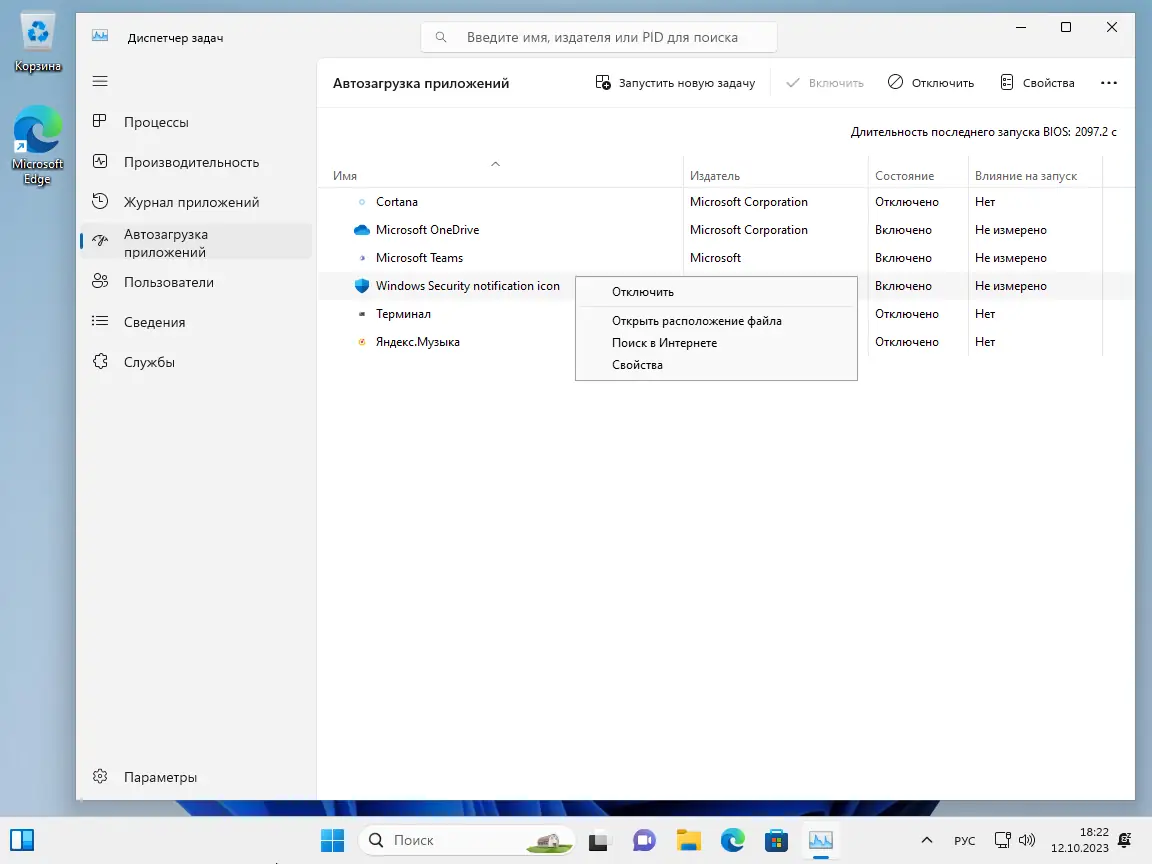Open the three-dot more options menu
The width and height of the screenshot is (1152, 864).
1109,82
